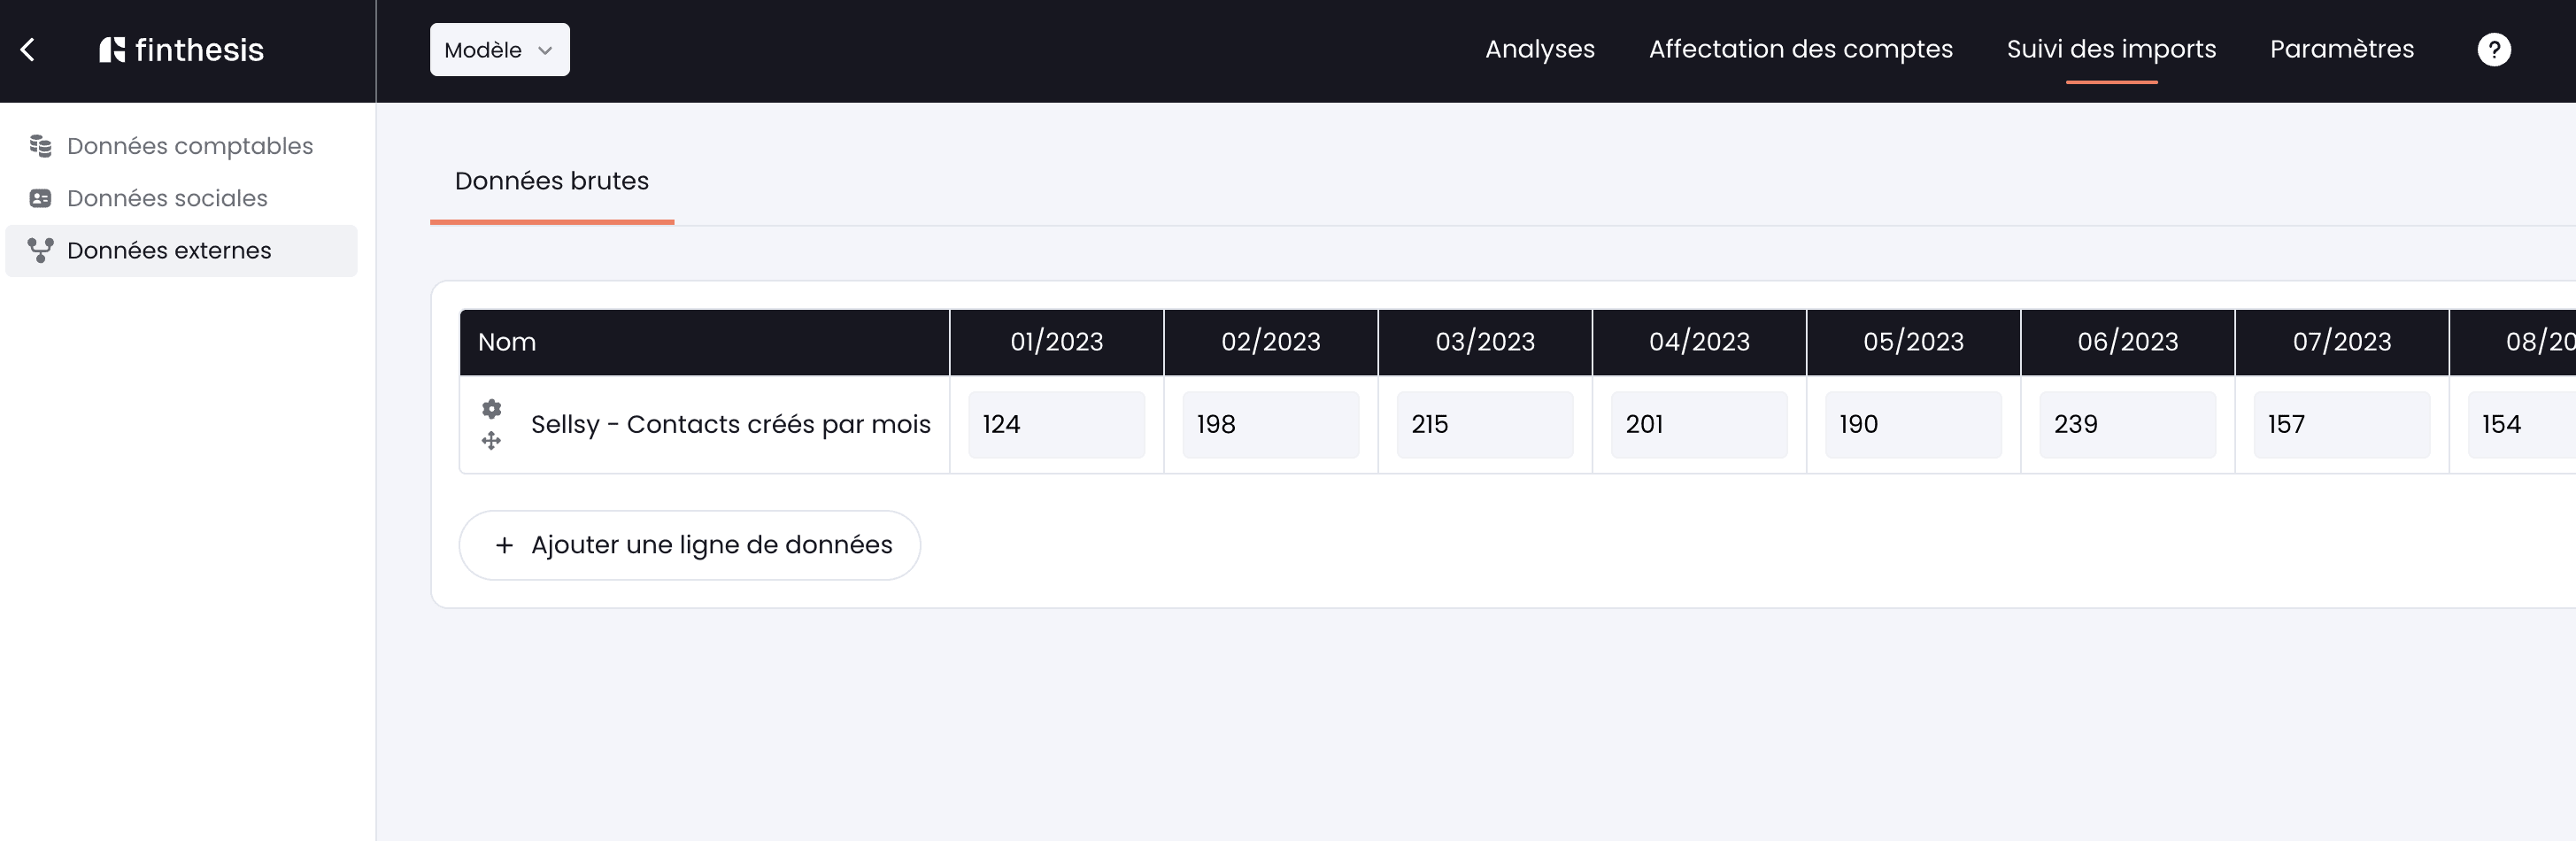
Task: Open Affectation des comptes
Action: pos(1800,50)
